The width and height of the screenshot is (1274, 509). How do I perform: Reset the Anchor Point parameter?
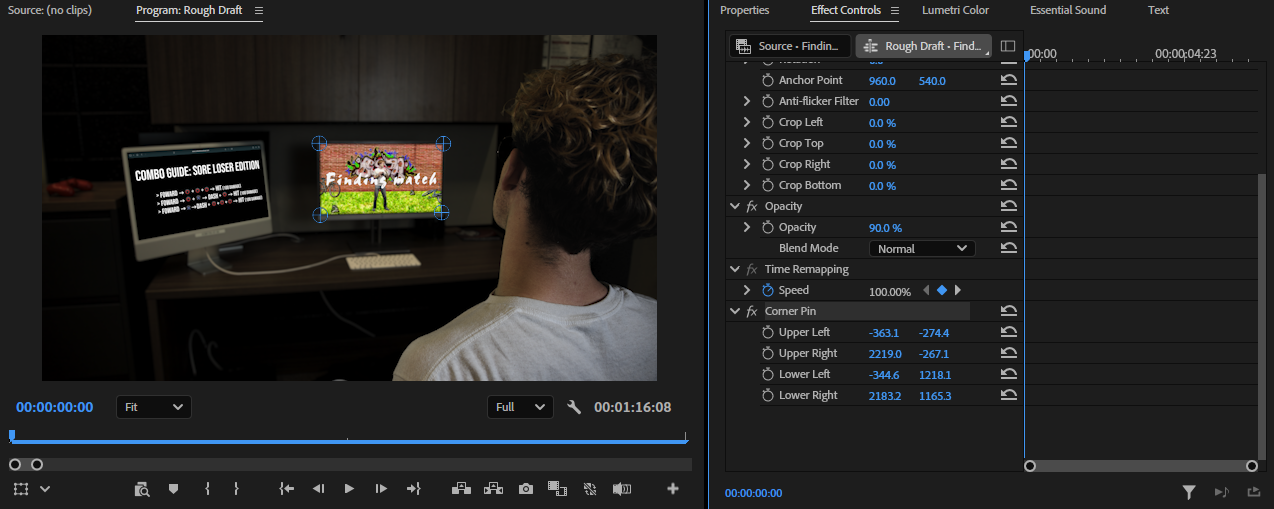1009,80
